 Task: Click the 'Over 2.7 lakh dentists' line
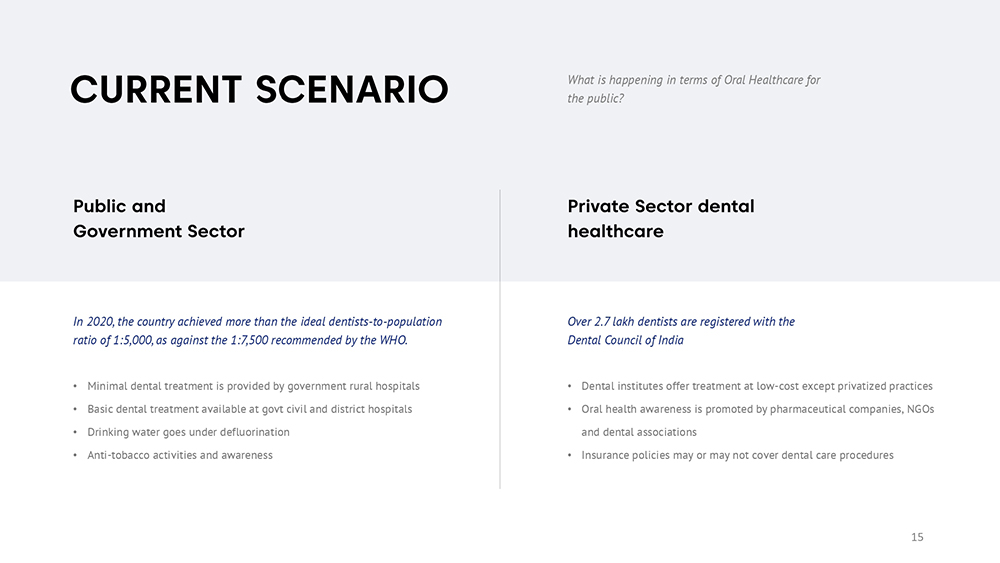point(680,322)
